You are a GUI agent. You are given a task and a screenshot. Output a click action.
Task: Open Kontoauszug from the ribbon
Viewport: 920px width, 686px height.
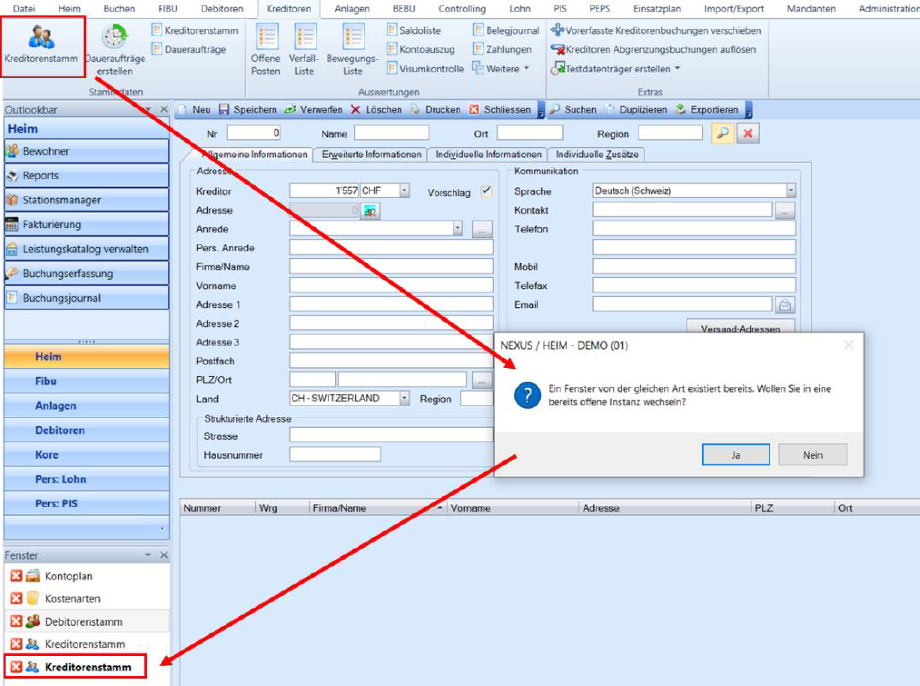pos(421,49)
